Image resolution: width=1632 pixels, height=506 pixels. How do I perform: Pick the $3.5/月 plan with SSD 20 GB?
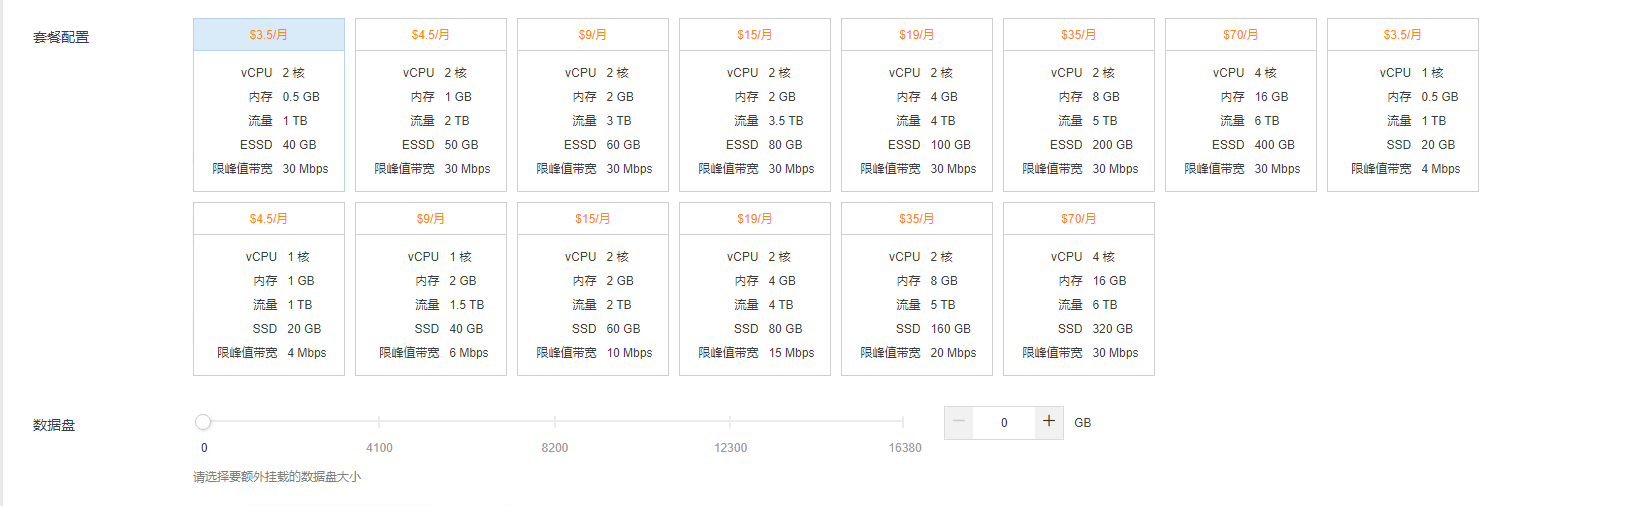pos(1402,105)
